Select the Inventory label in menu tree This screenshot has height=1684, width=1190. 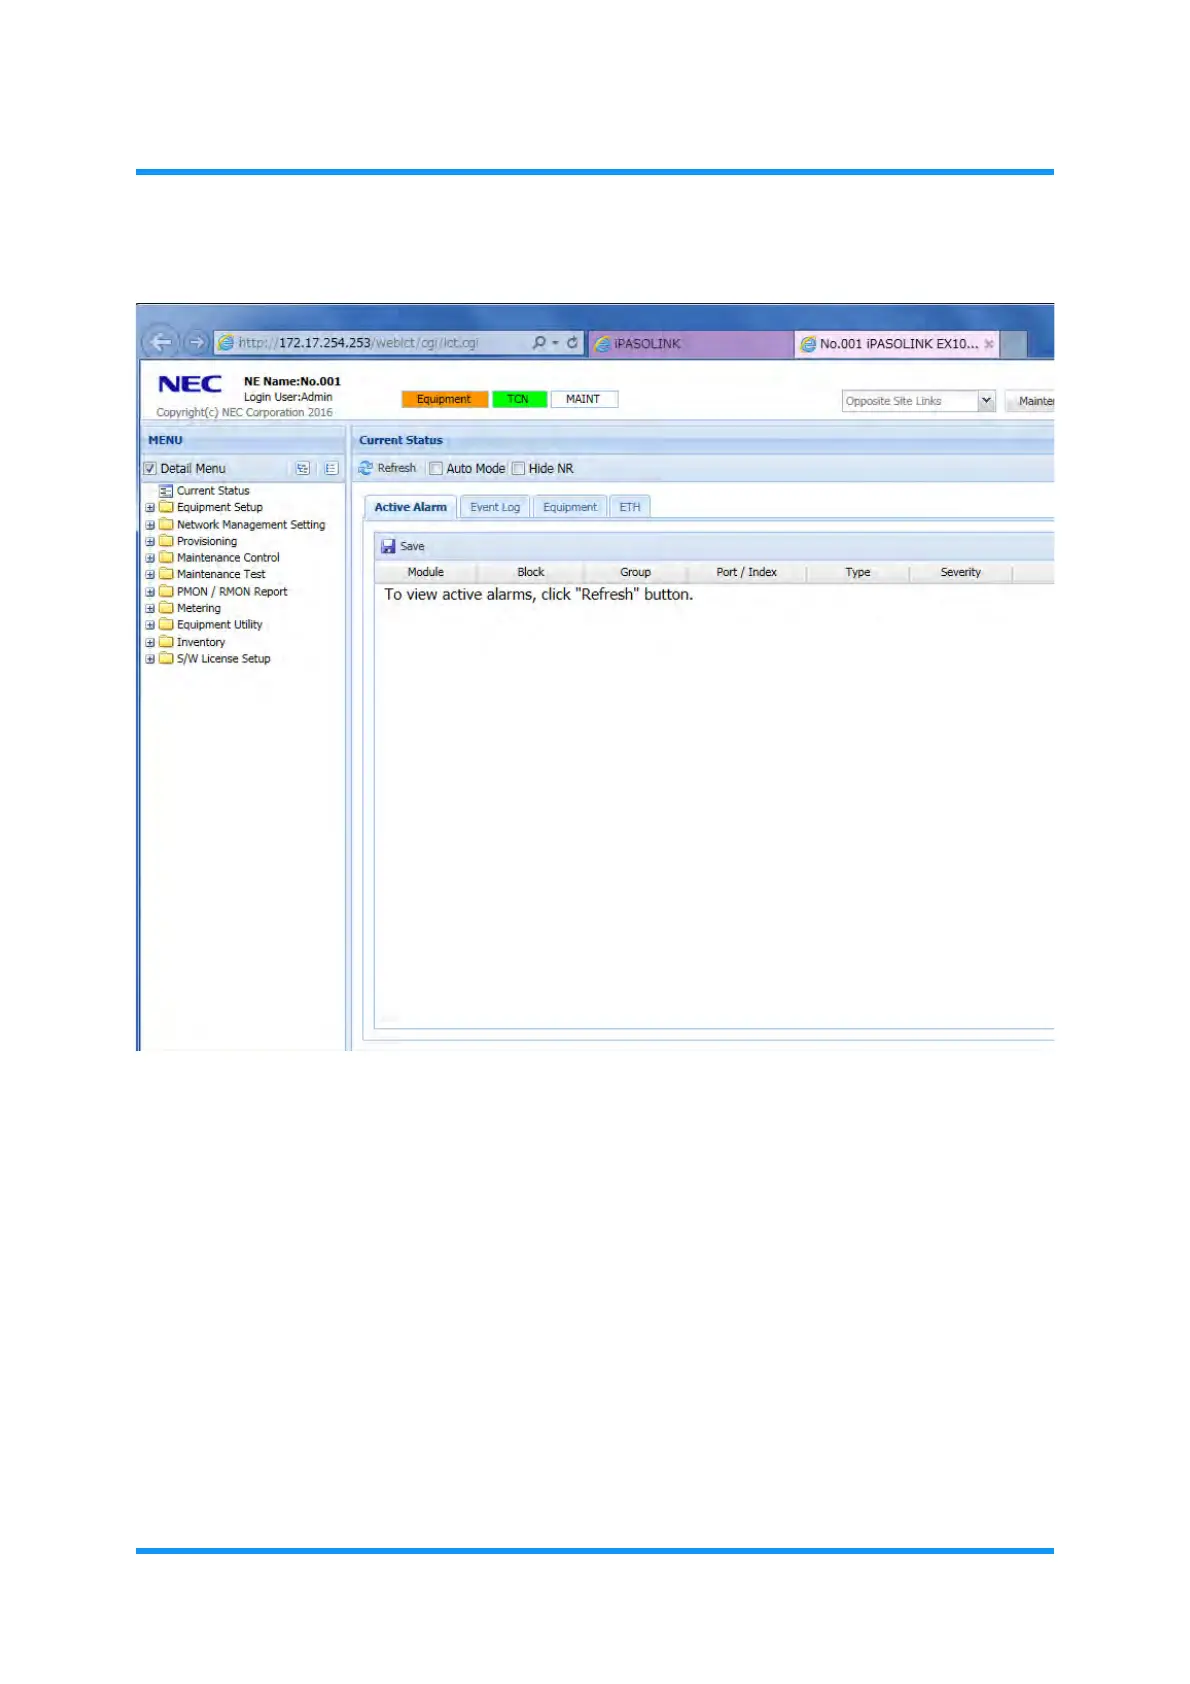click(x=201, y=643)
